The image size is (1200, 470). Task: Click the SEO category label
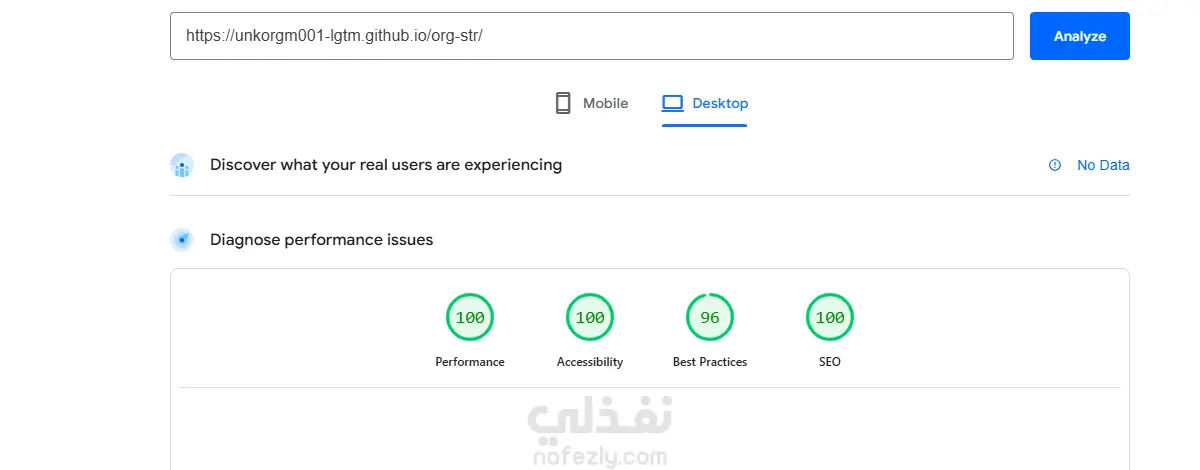(x=830, y=362)
